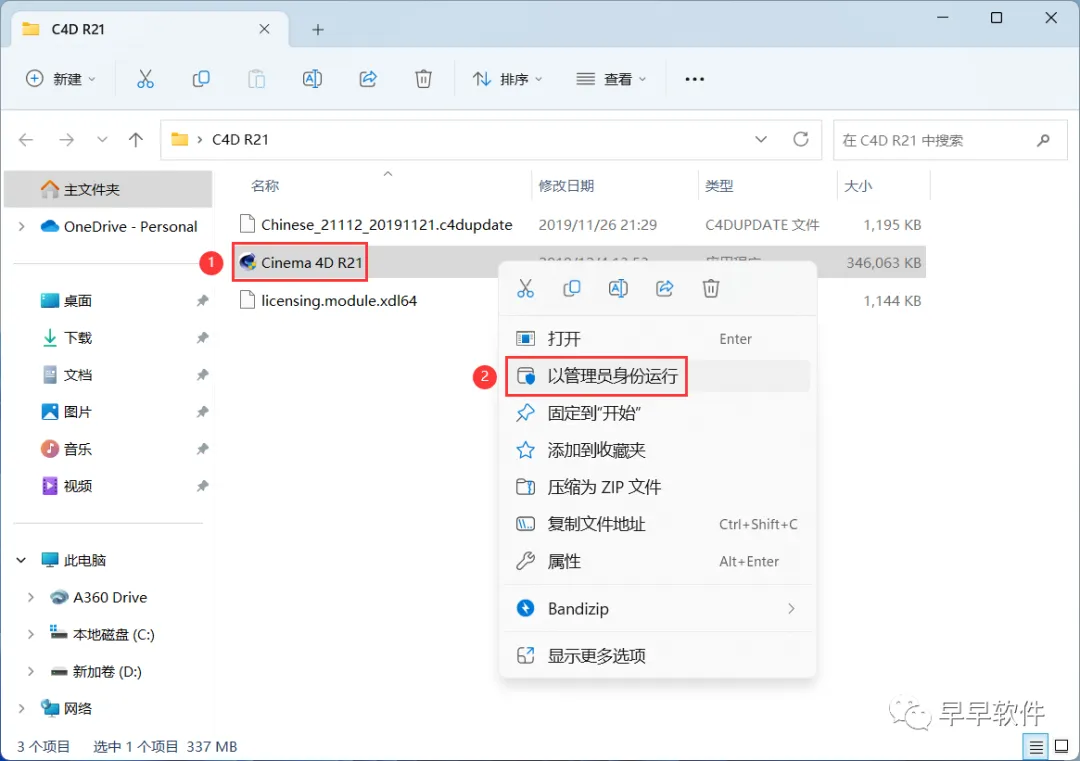1080x761 pixels.
Task: Click the search magnifier icon
Action: coord(1043,140)
